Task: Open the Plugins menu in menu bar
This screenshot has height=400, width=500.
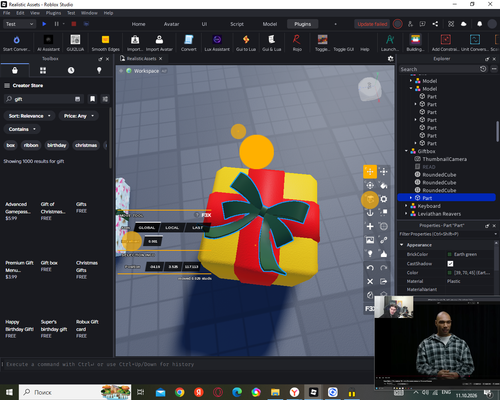Action: 53,13
